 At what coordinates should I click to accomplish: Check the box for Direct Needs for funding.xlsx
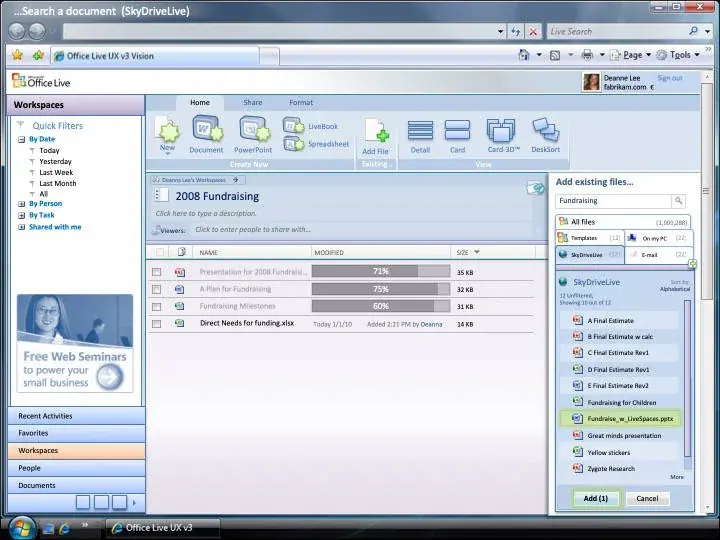[x=157, y=324]
